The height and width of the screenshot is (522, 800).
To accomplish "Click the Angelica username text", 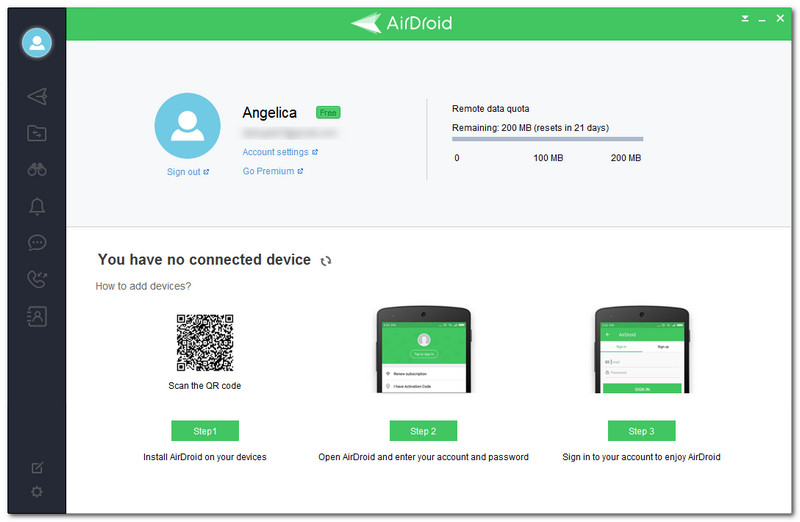I will point(269,112).
